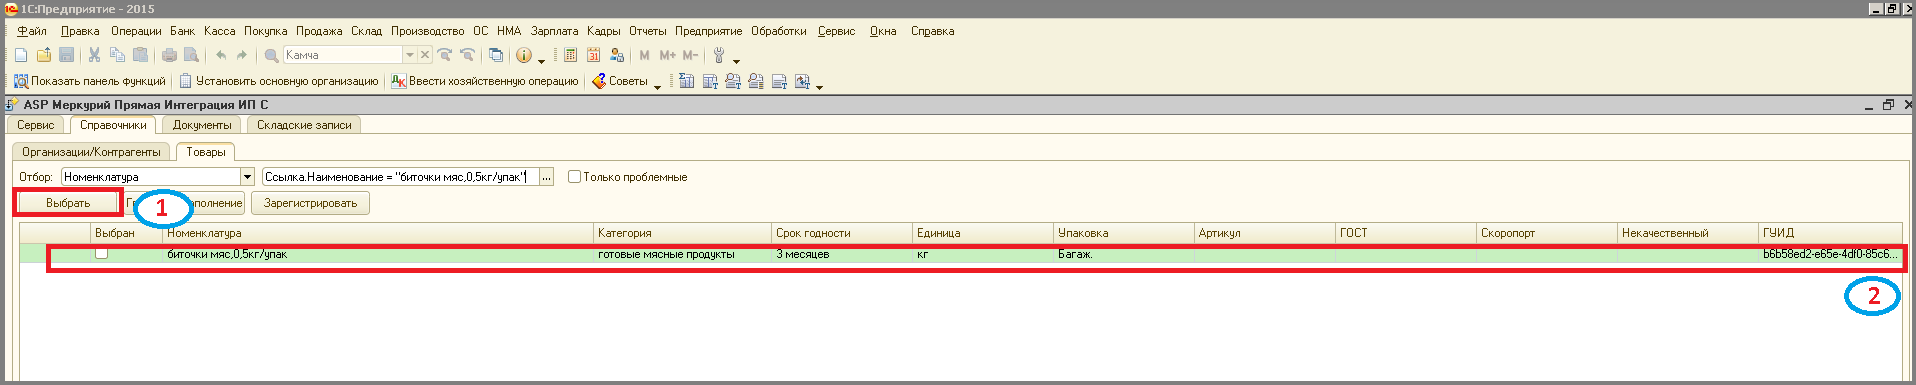Click the Undo arrow icon
This screenshot has width=1916, height=385.
[220, 55]
